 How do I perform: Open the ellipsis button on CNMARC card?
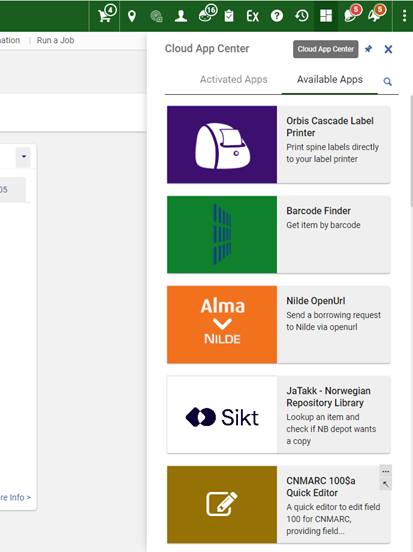(x=386, y=471)
